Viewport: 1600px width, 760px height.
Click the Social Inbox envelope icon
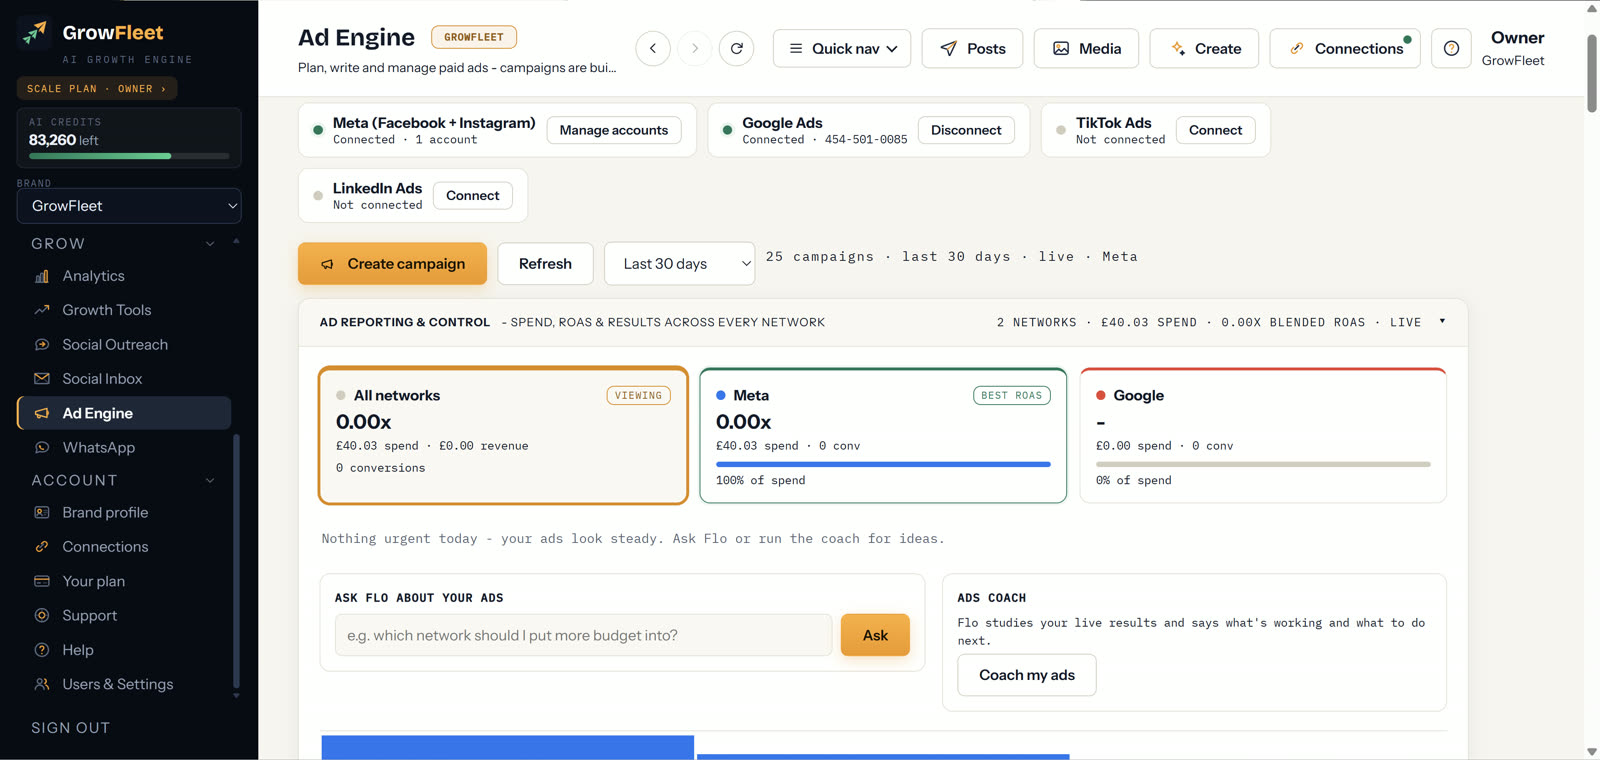click(x=42, y=379)
